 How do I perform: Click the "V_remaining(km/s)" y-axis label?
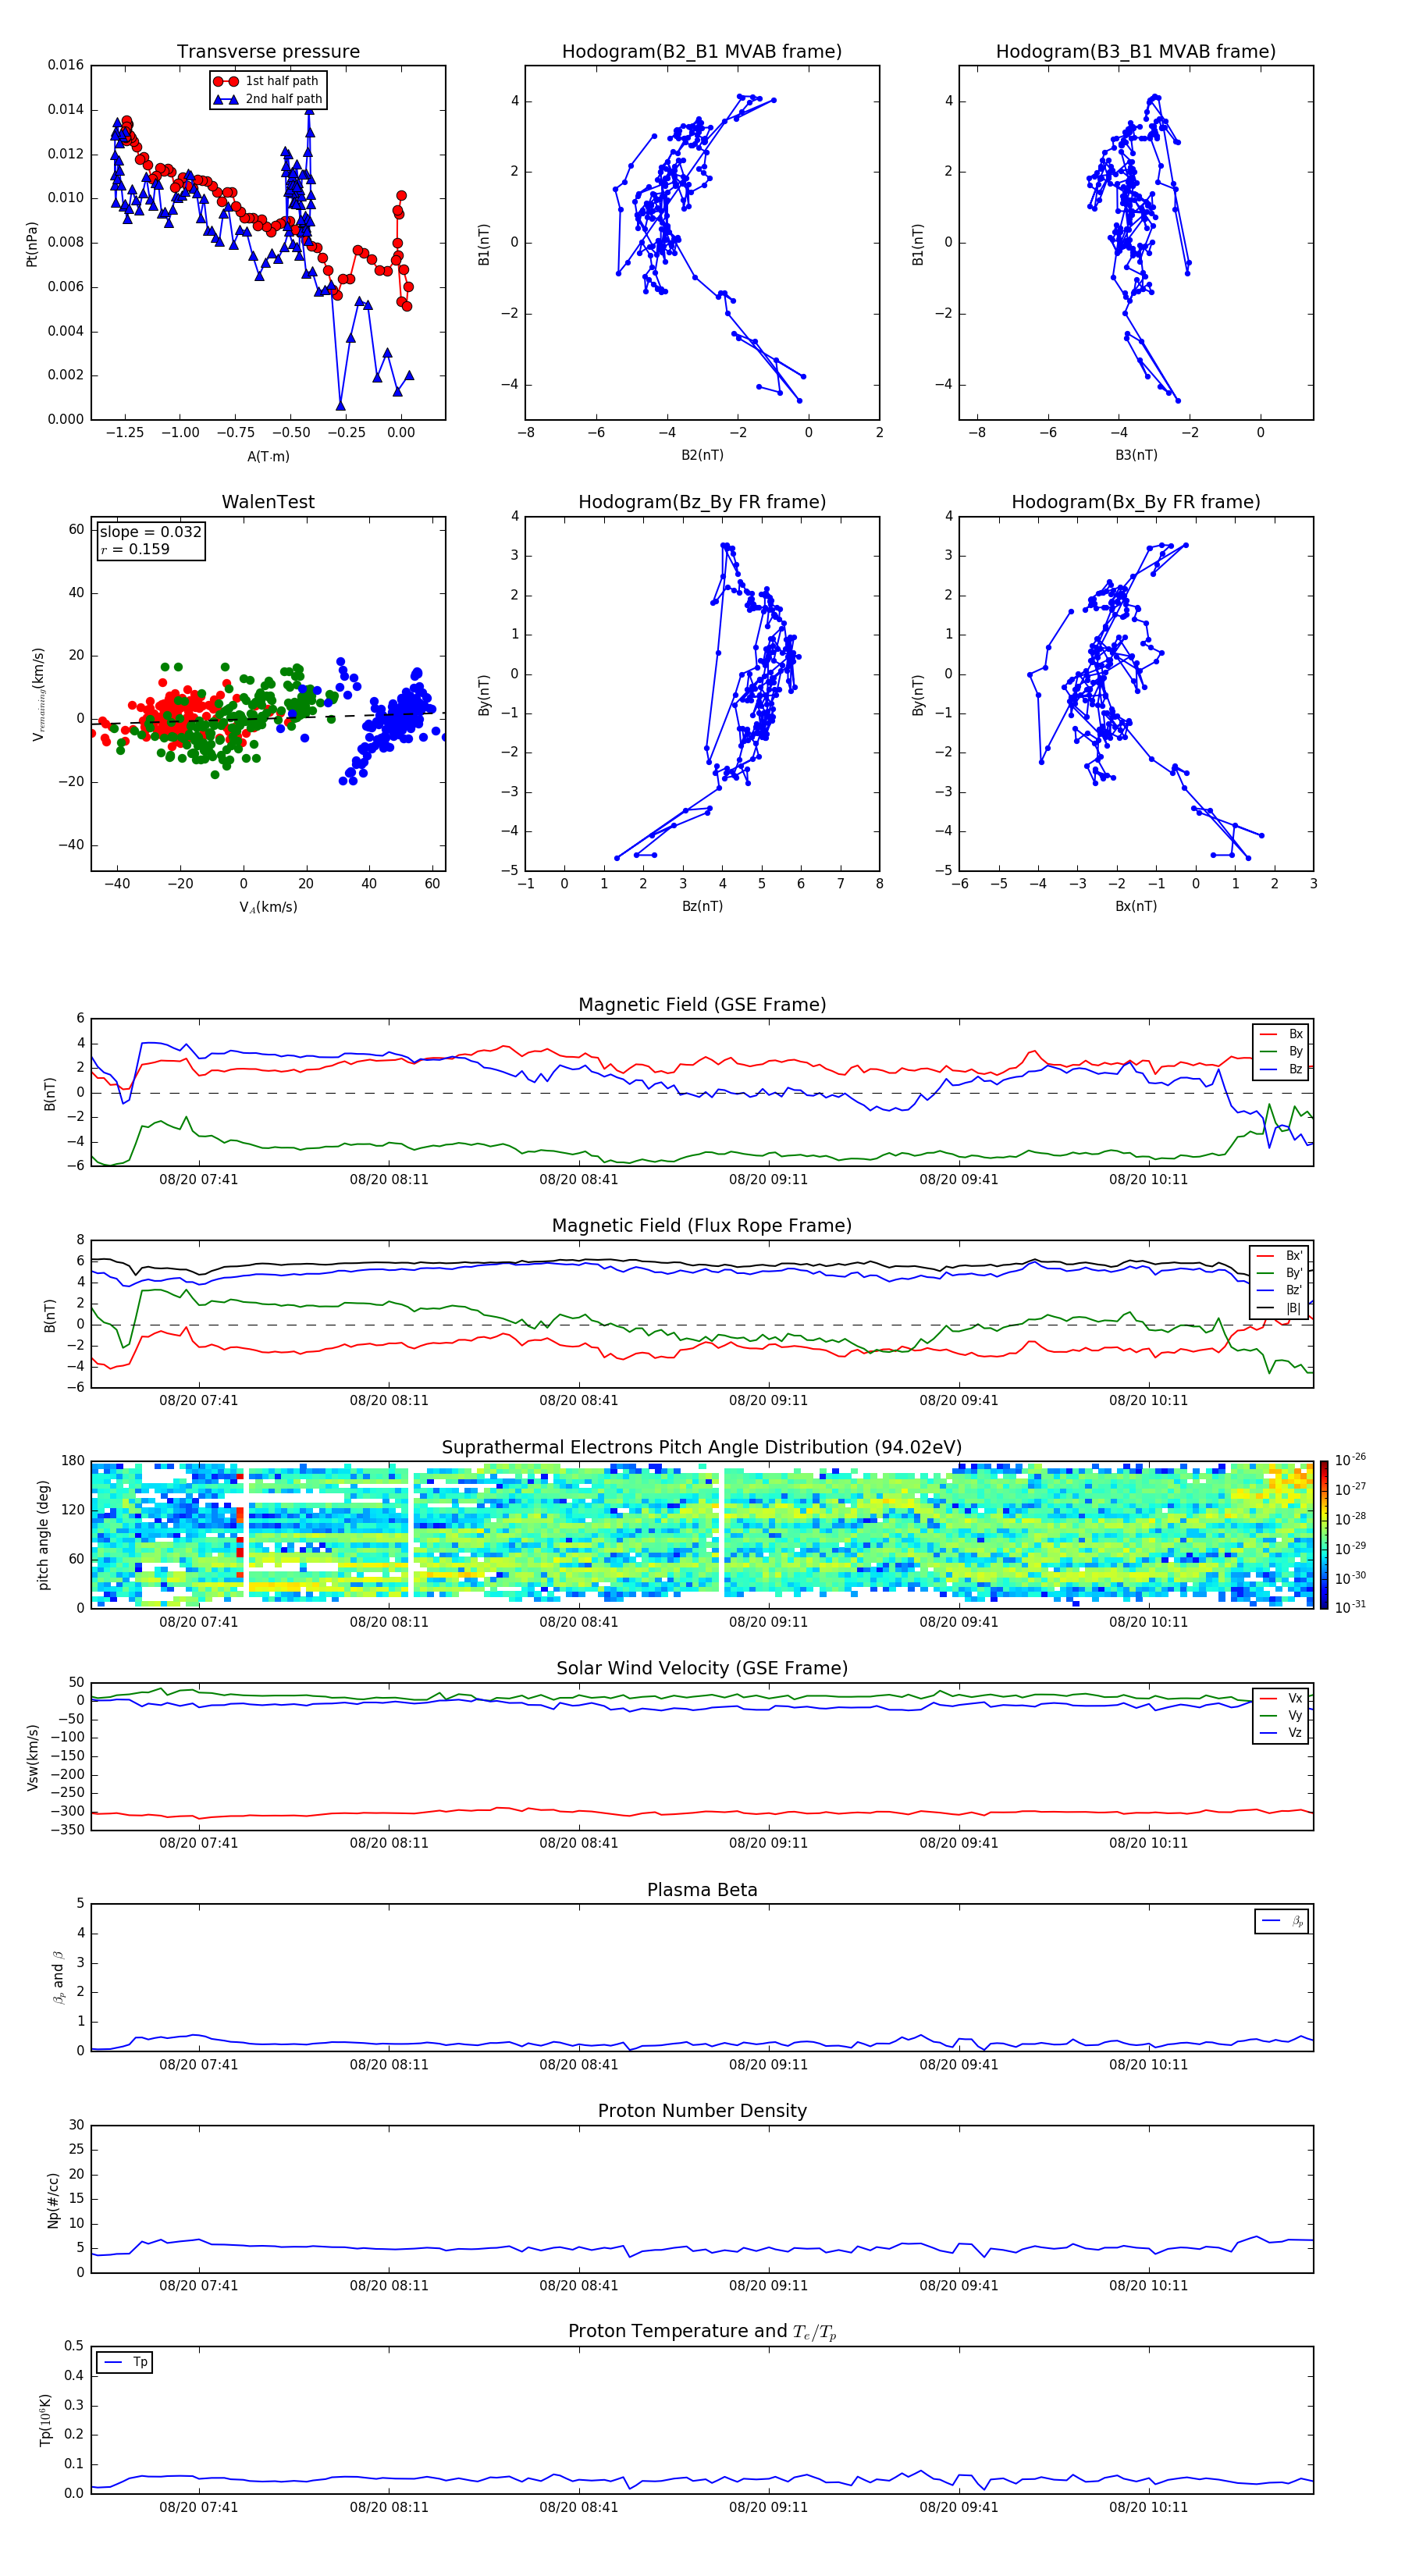point(38,694)
